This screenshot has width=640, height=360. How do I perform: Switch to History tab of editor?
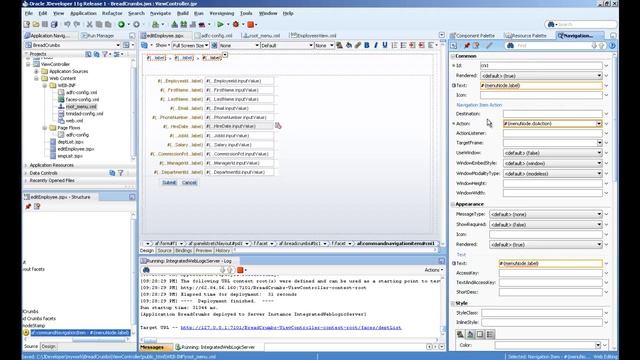tap(222, 250)
